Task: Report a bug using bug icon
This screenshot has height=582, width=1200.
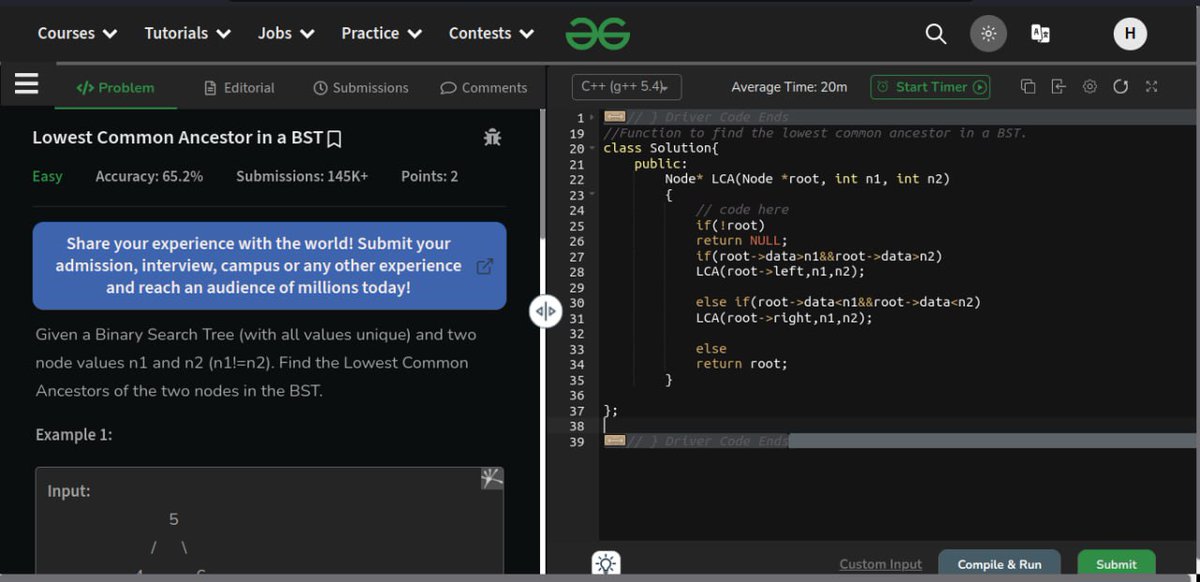Action: tap(492, 137)
